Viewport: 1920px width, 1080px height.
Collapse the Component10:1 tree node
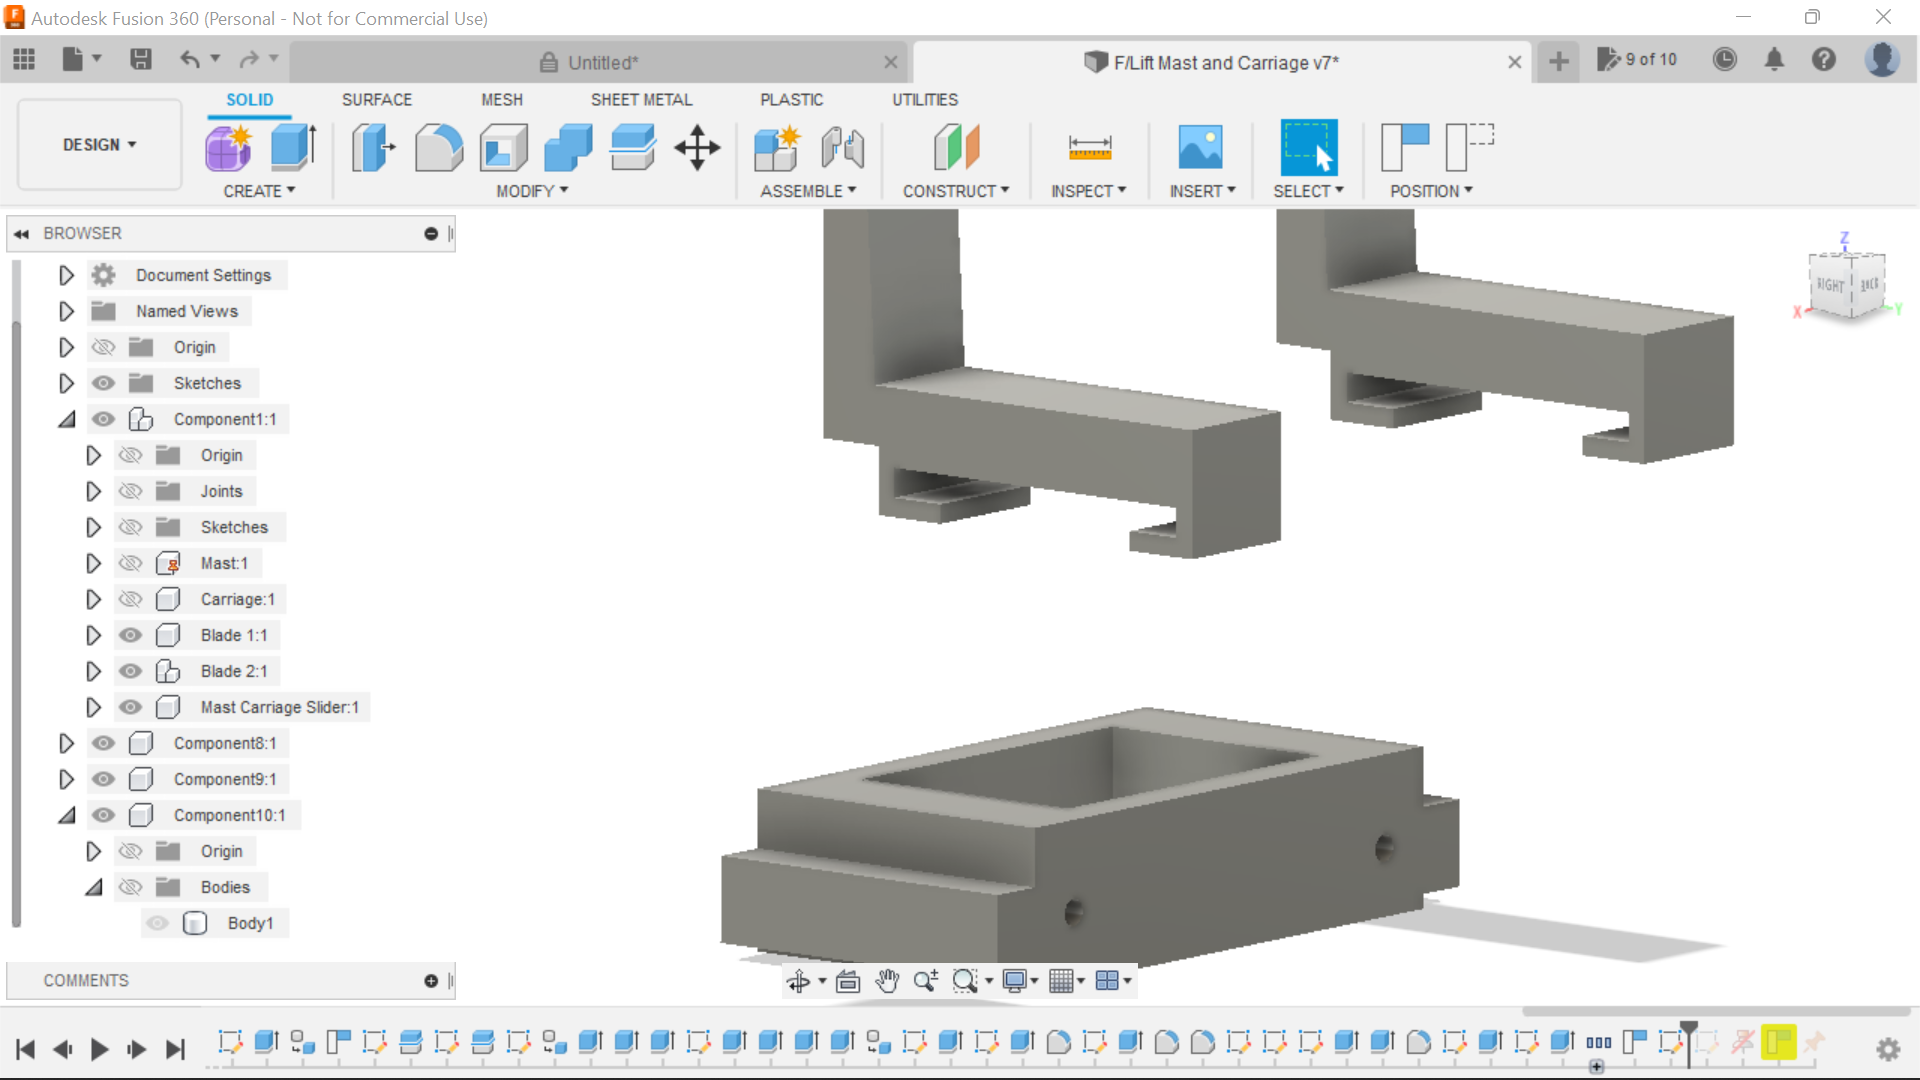point(67,815)
